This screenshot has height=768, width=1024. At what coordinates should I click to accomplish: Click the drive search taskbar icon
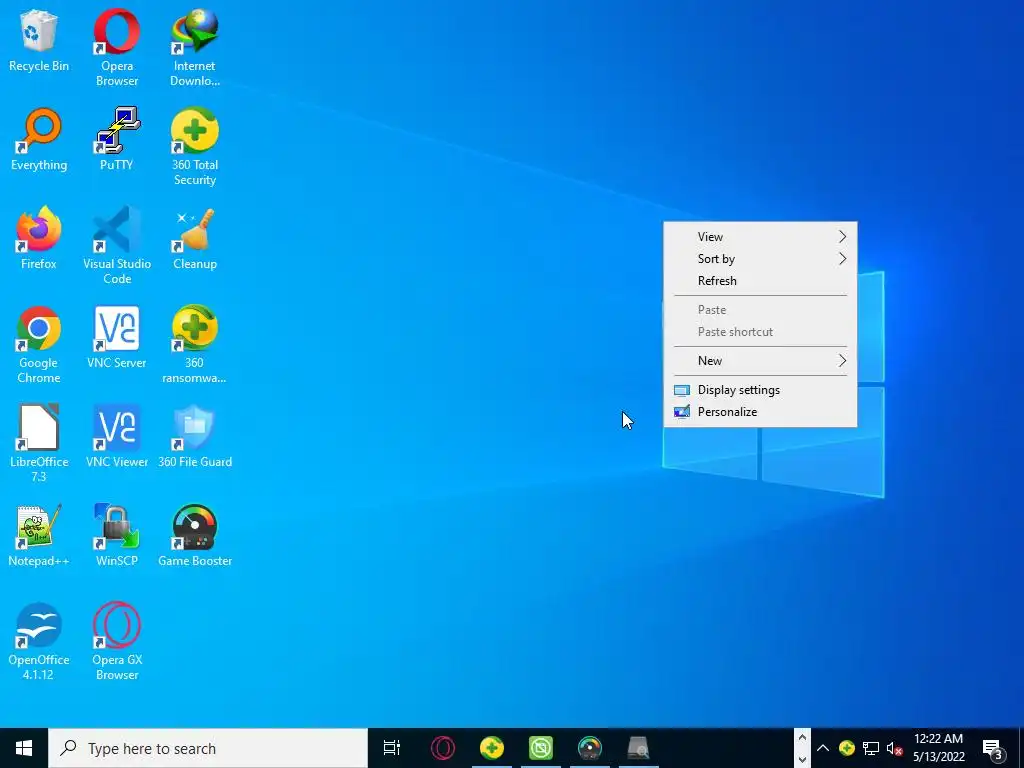tap(638, 748)
